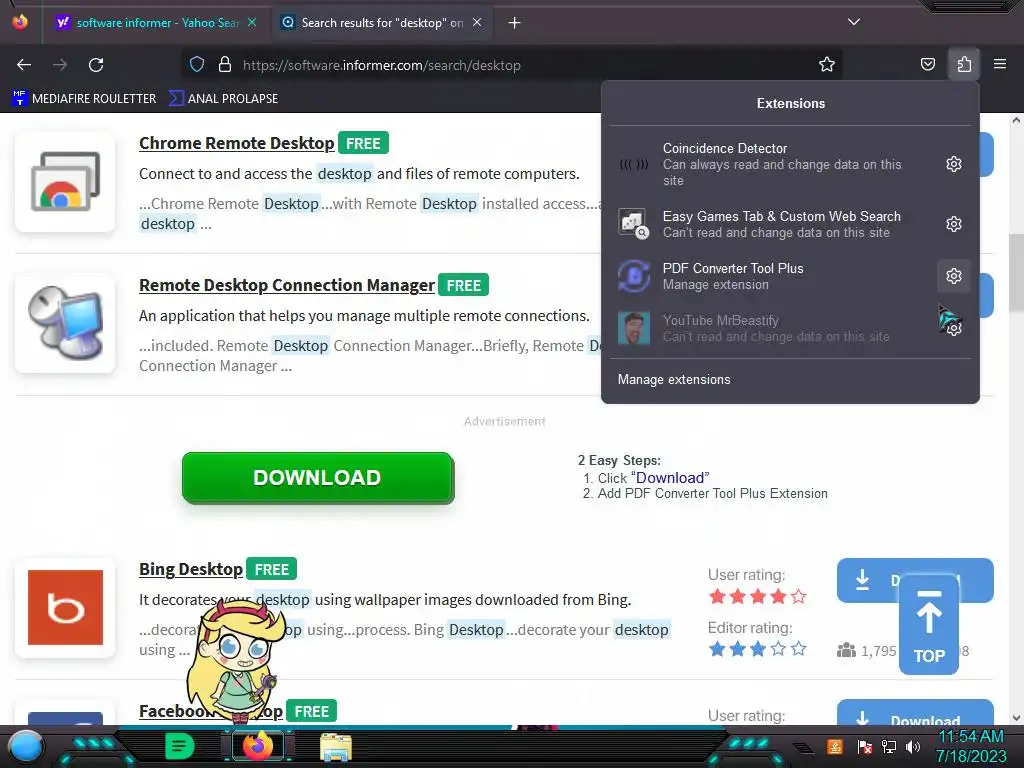Open the Save to Pocket icon
This screenshot has height=768, width=1024.
(x=927, y=65)
